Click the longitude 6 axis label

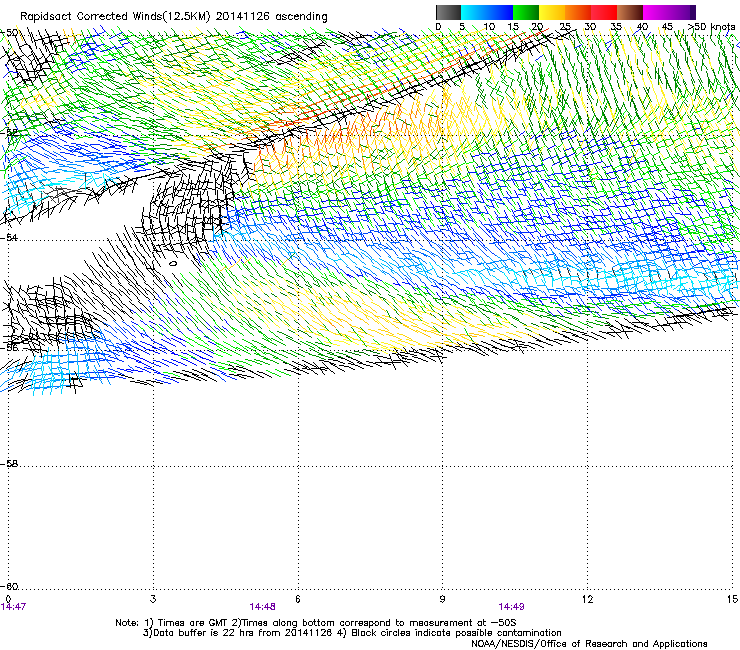pos(298,599)
